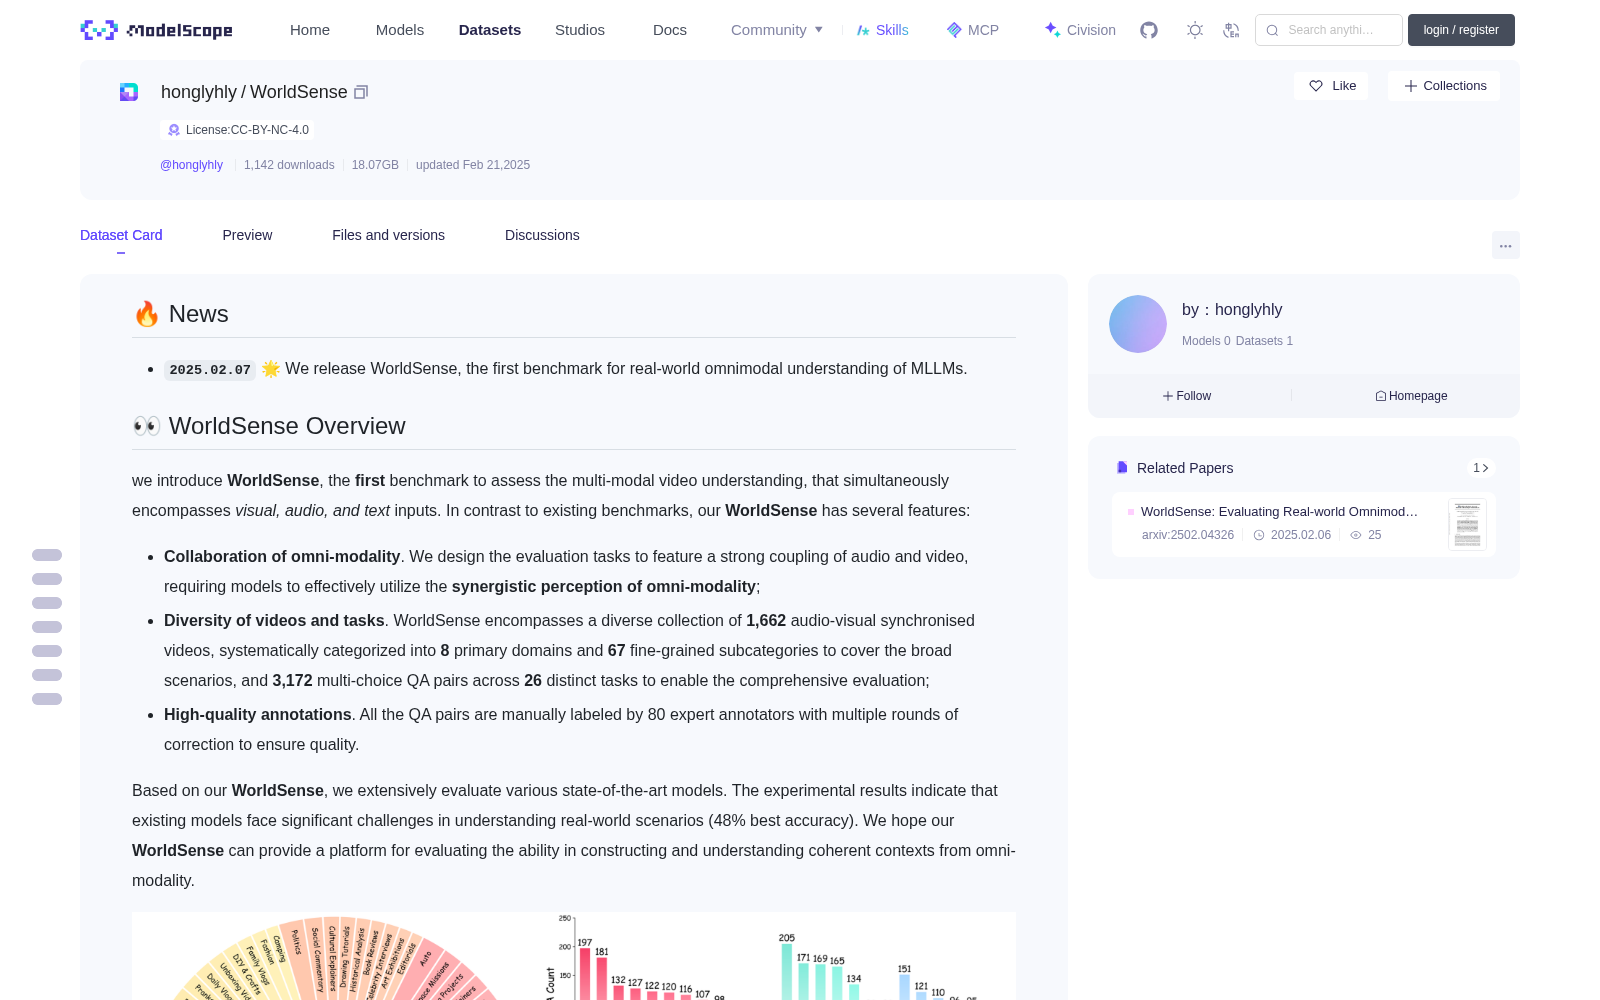Click the chart image at bottom

coord(574,956)
